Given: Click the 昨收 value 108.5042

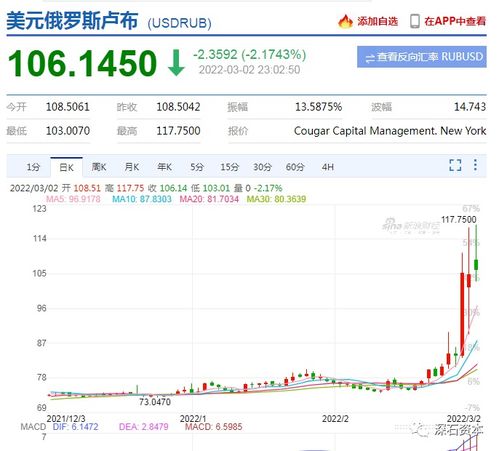Looking at the screenshot, I should (178, 107).
